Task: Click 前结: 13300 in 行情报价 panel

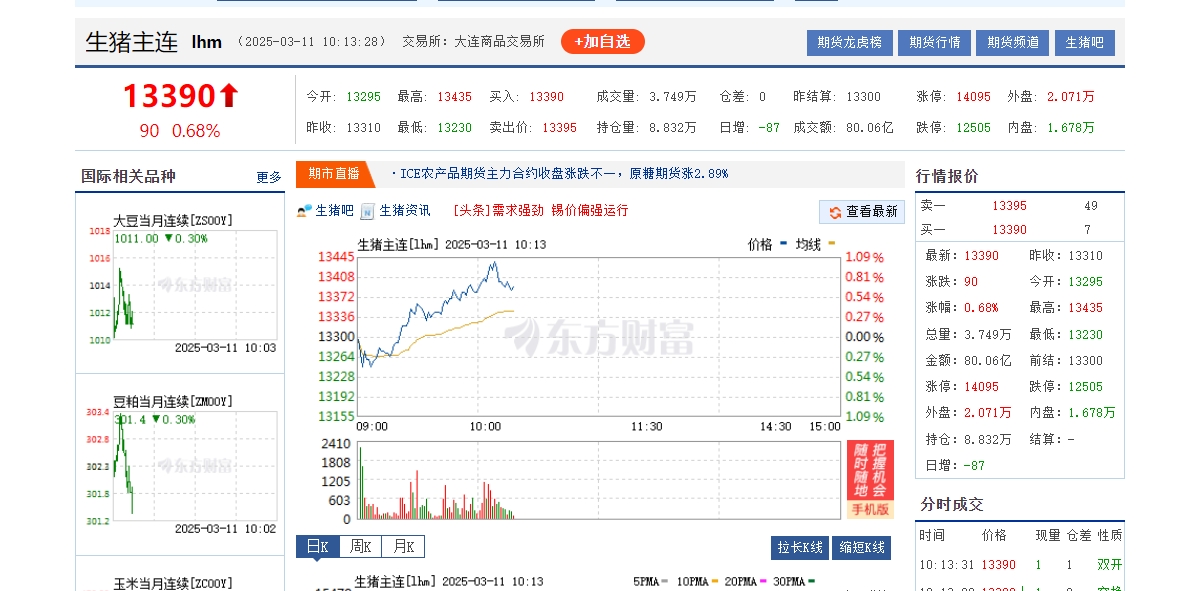Action: tap(1066, 361)
